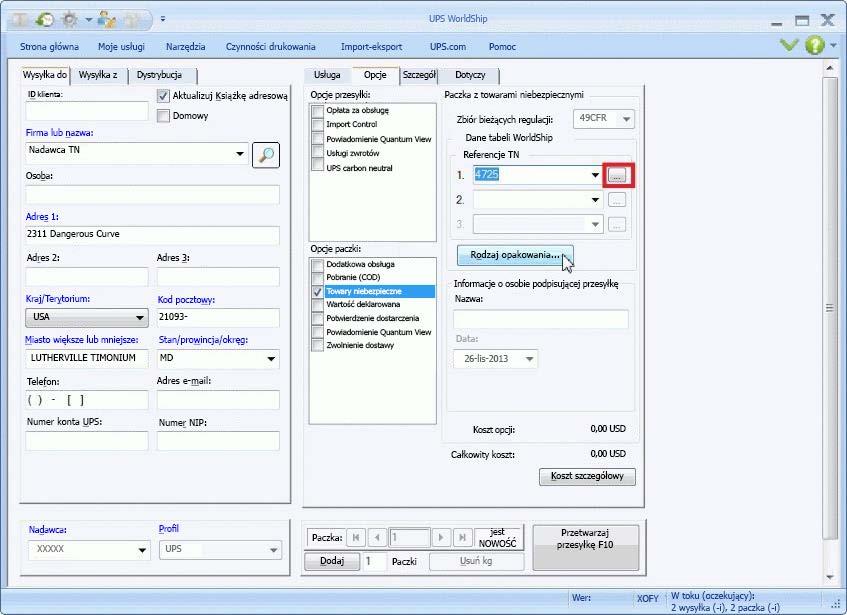Click the vertical scrollbar thumb
Screen dimensions: 847x615
tap(830, 308)
